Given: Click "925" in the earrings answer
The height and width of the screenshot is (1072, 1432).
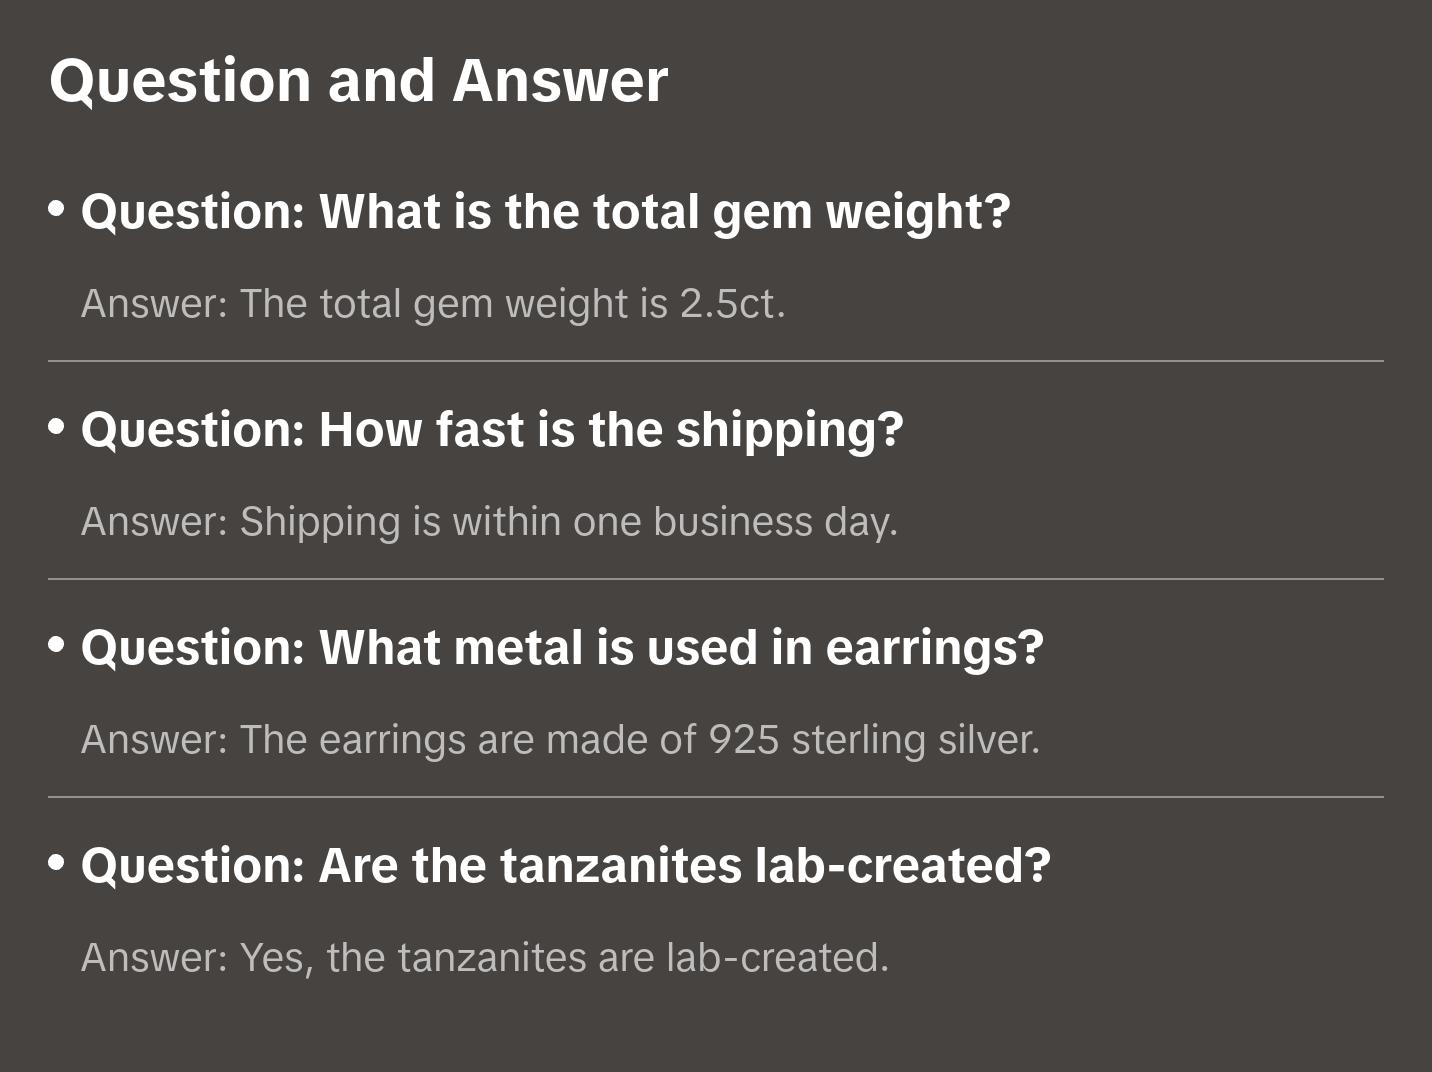Looking at the screenshot, I should pos(743,740).
